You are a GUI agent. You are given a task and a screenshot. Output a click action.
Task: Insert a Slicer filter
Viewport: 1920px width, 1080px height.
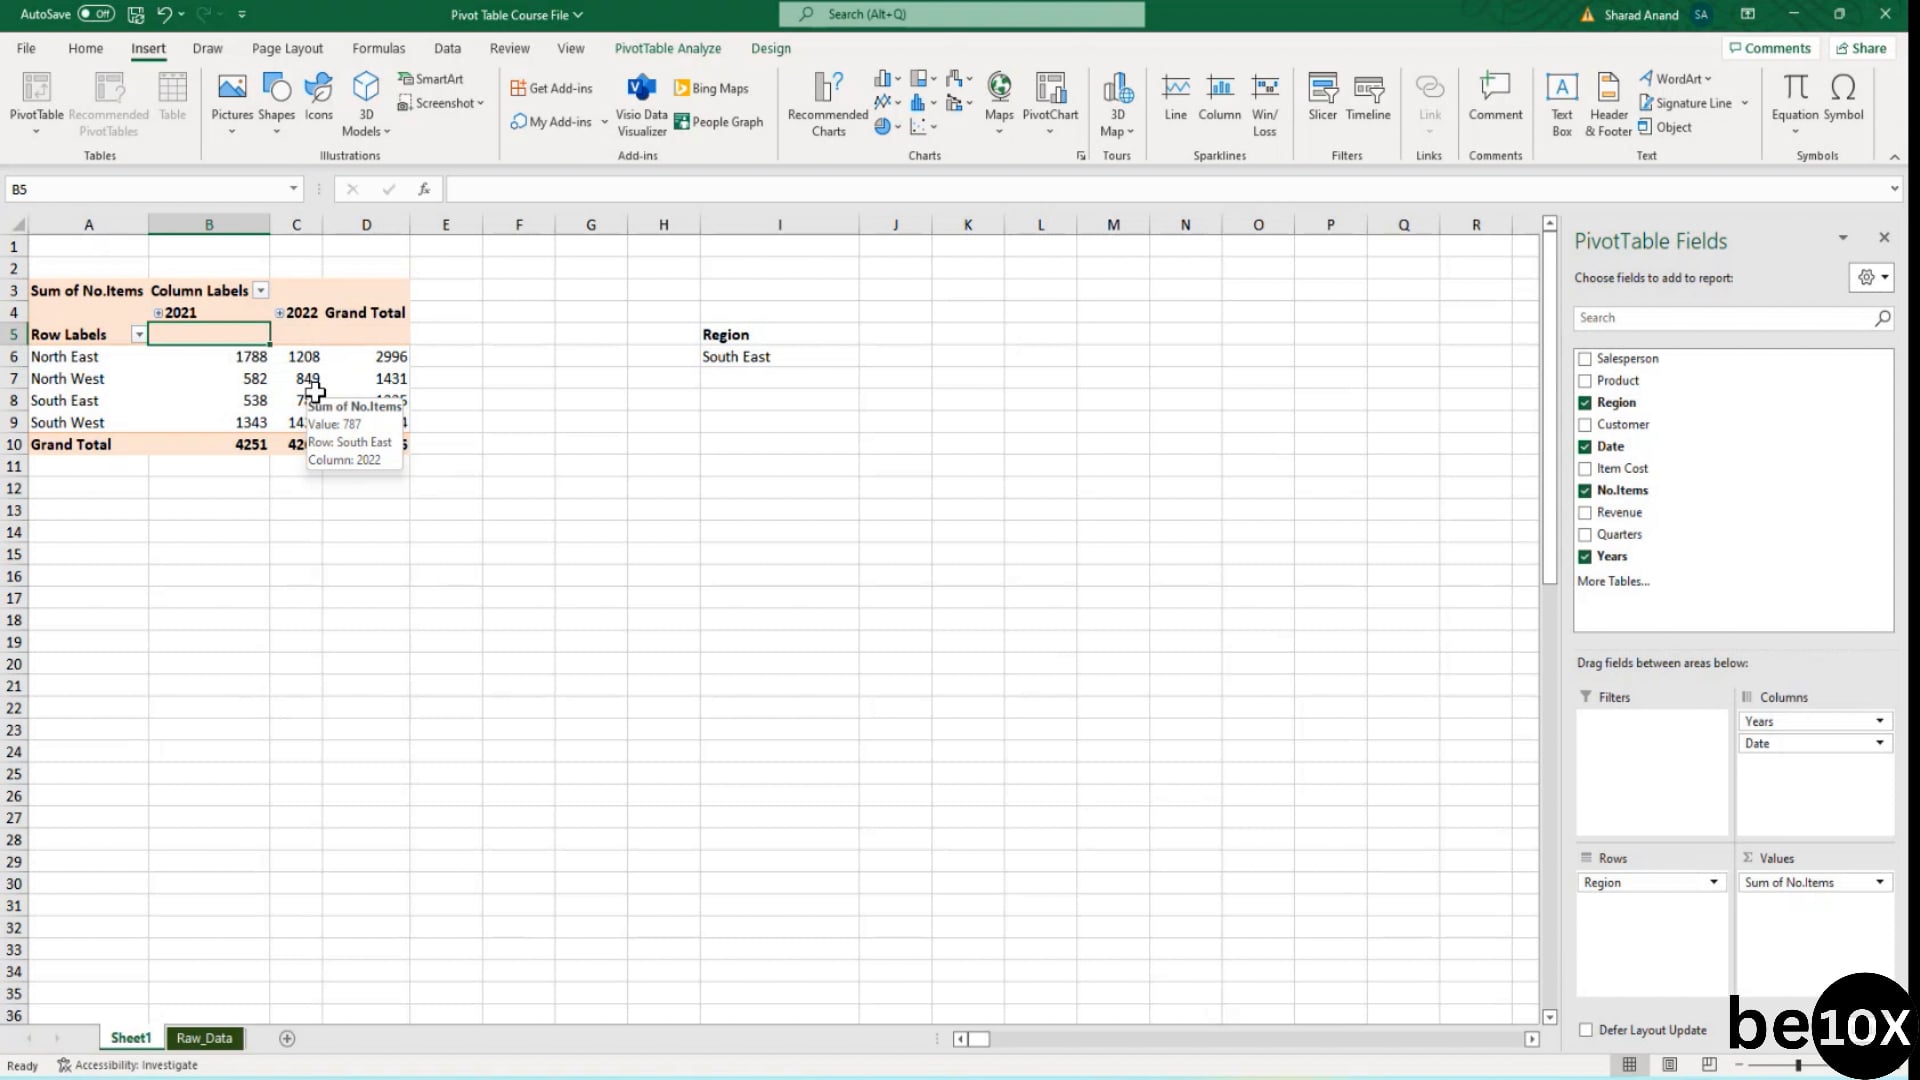1322,97
